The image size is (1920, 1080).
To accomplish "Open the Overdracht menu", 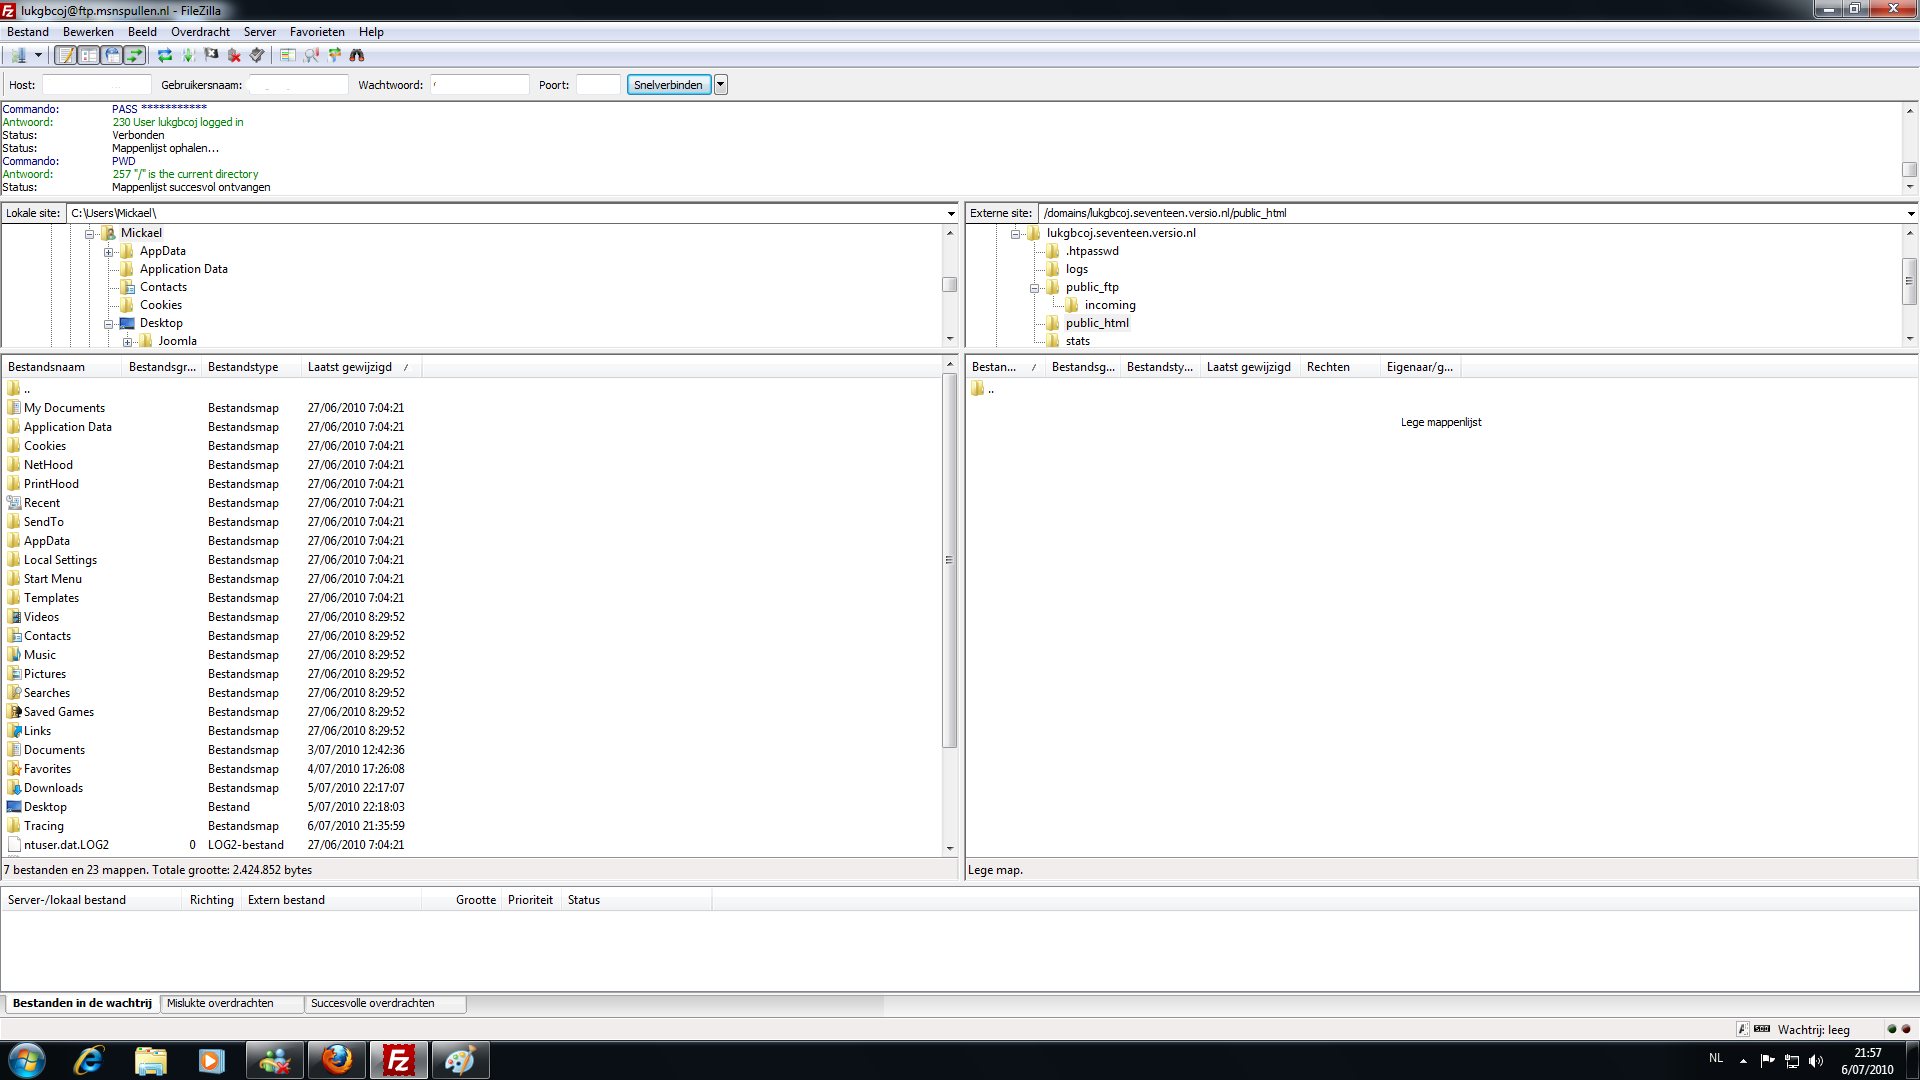I will 200,32.
